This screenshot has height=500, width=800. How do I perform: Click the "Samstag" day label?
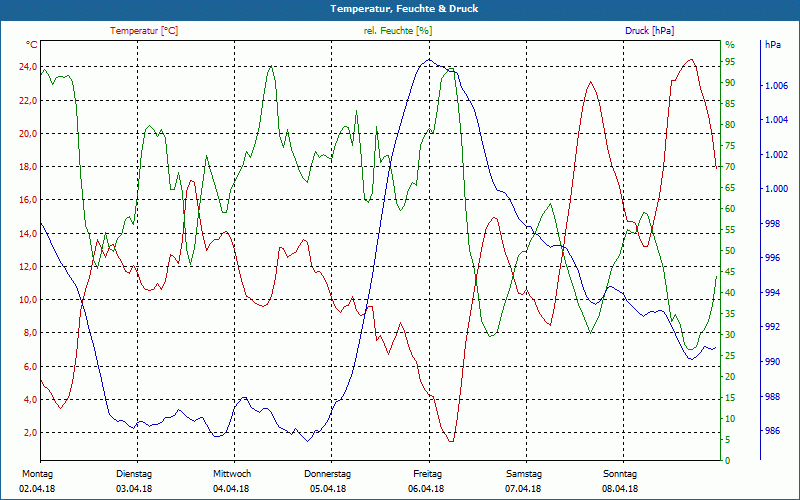point(524,474)
